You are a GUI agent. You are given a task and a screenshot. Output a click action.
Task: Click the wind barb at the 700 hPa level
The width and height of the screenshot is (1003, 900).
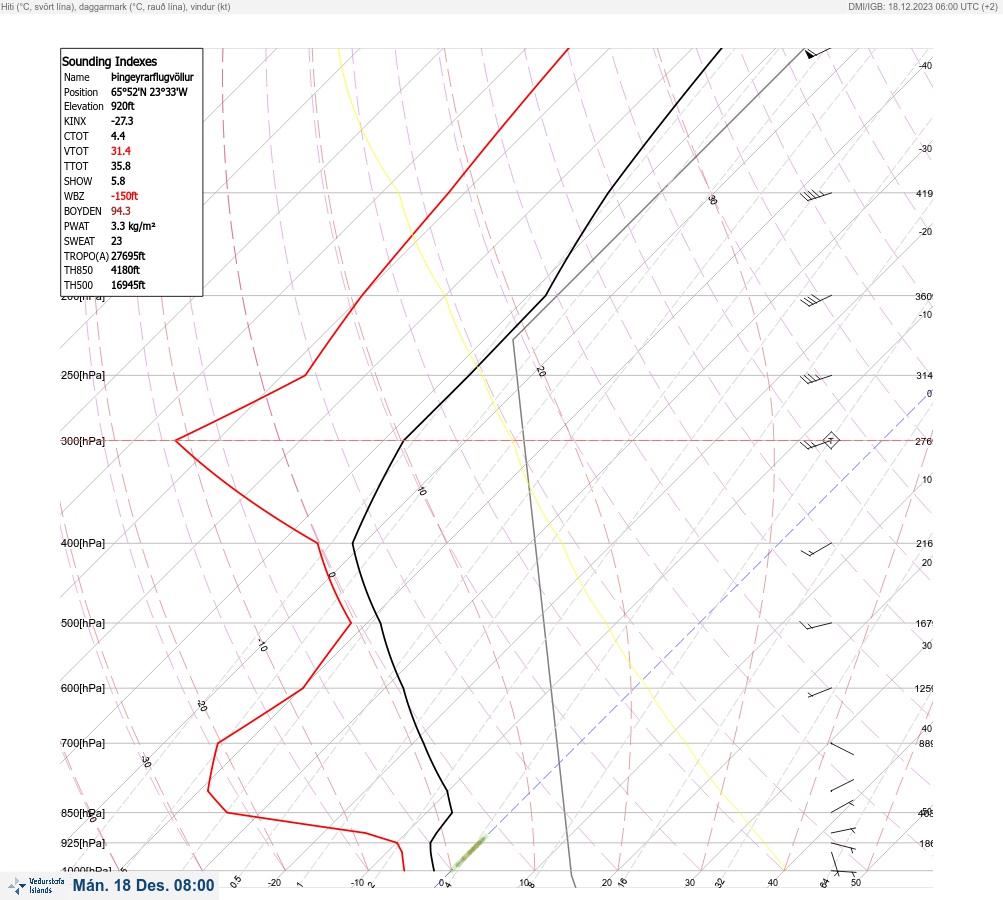coord(842,748)
